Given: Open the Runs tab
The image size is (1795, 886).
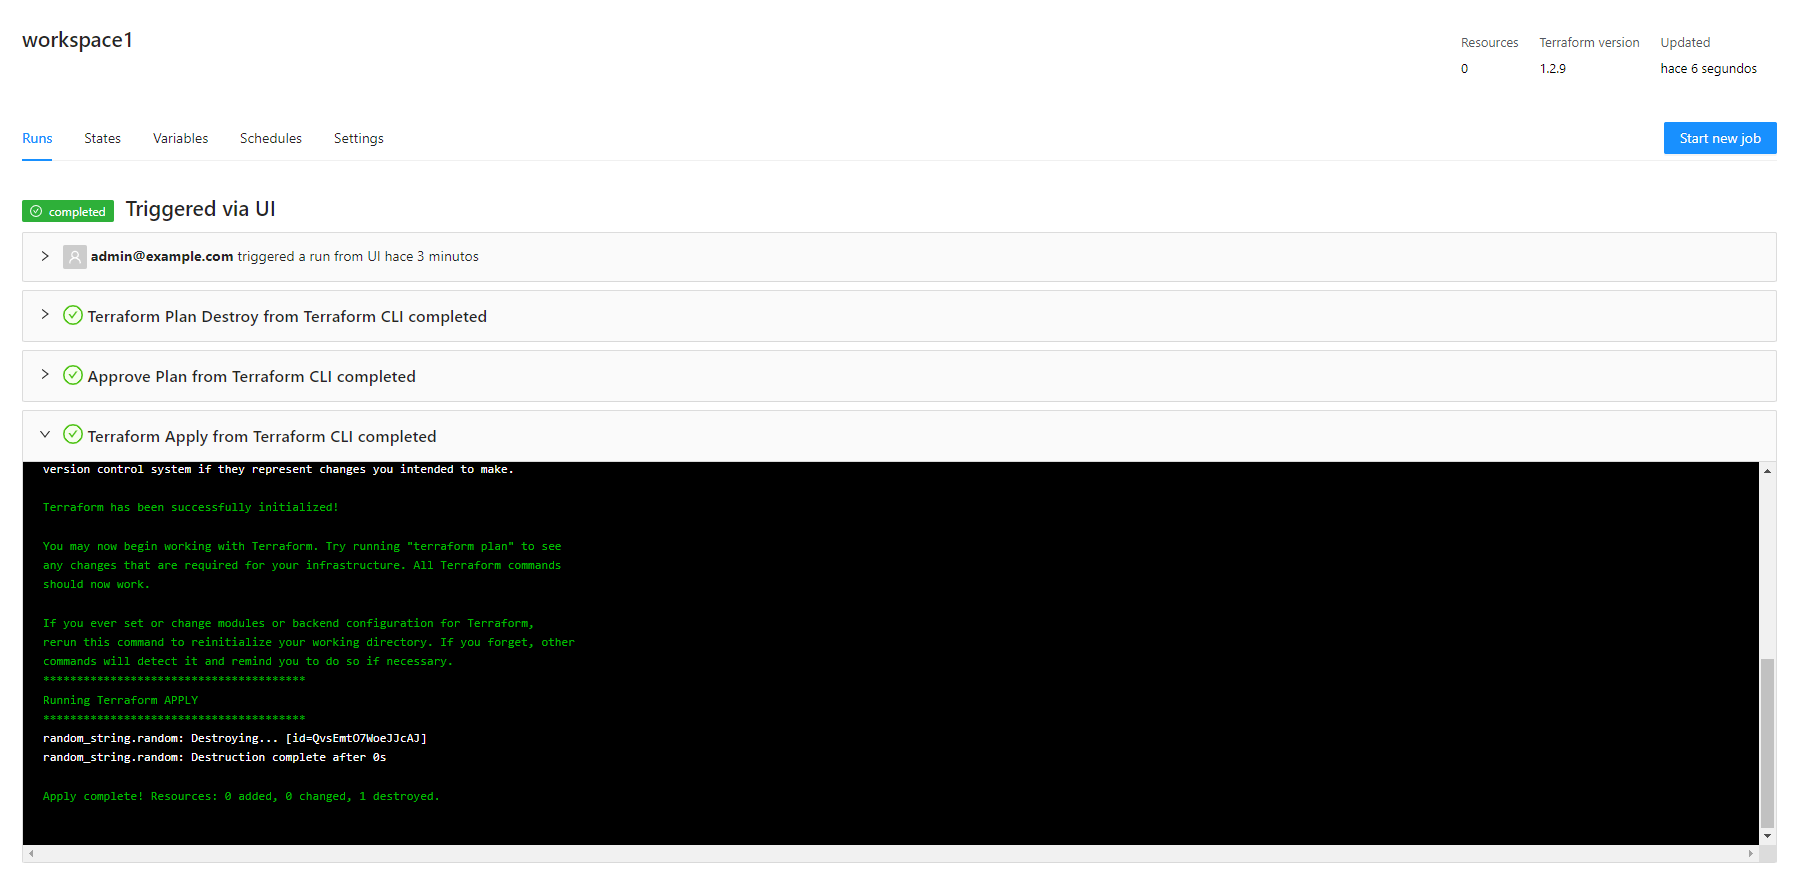Looking at the screenshot, I should 37,138.
